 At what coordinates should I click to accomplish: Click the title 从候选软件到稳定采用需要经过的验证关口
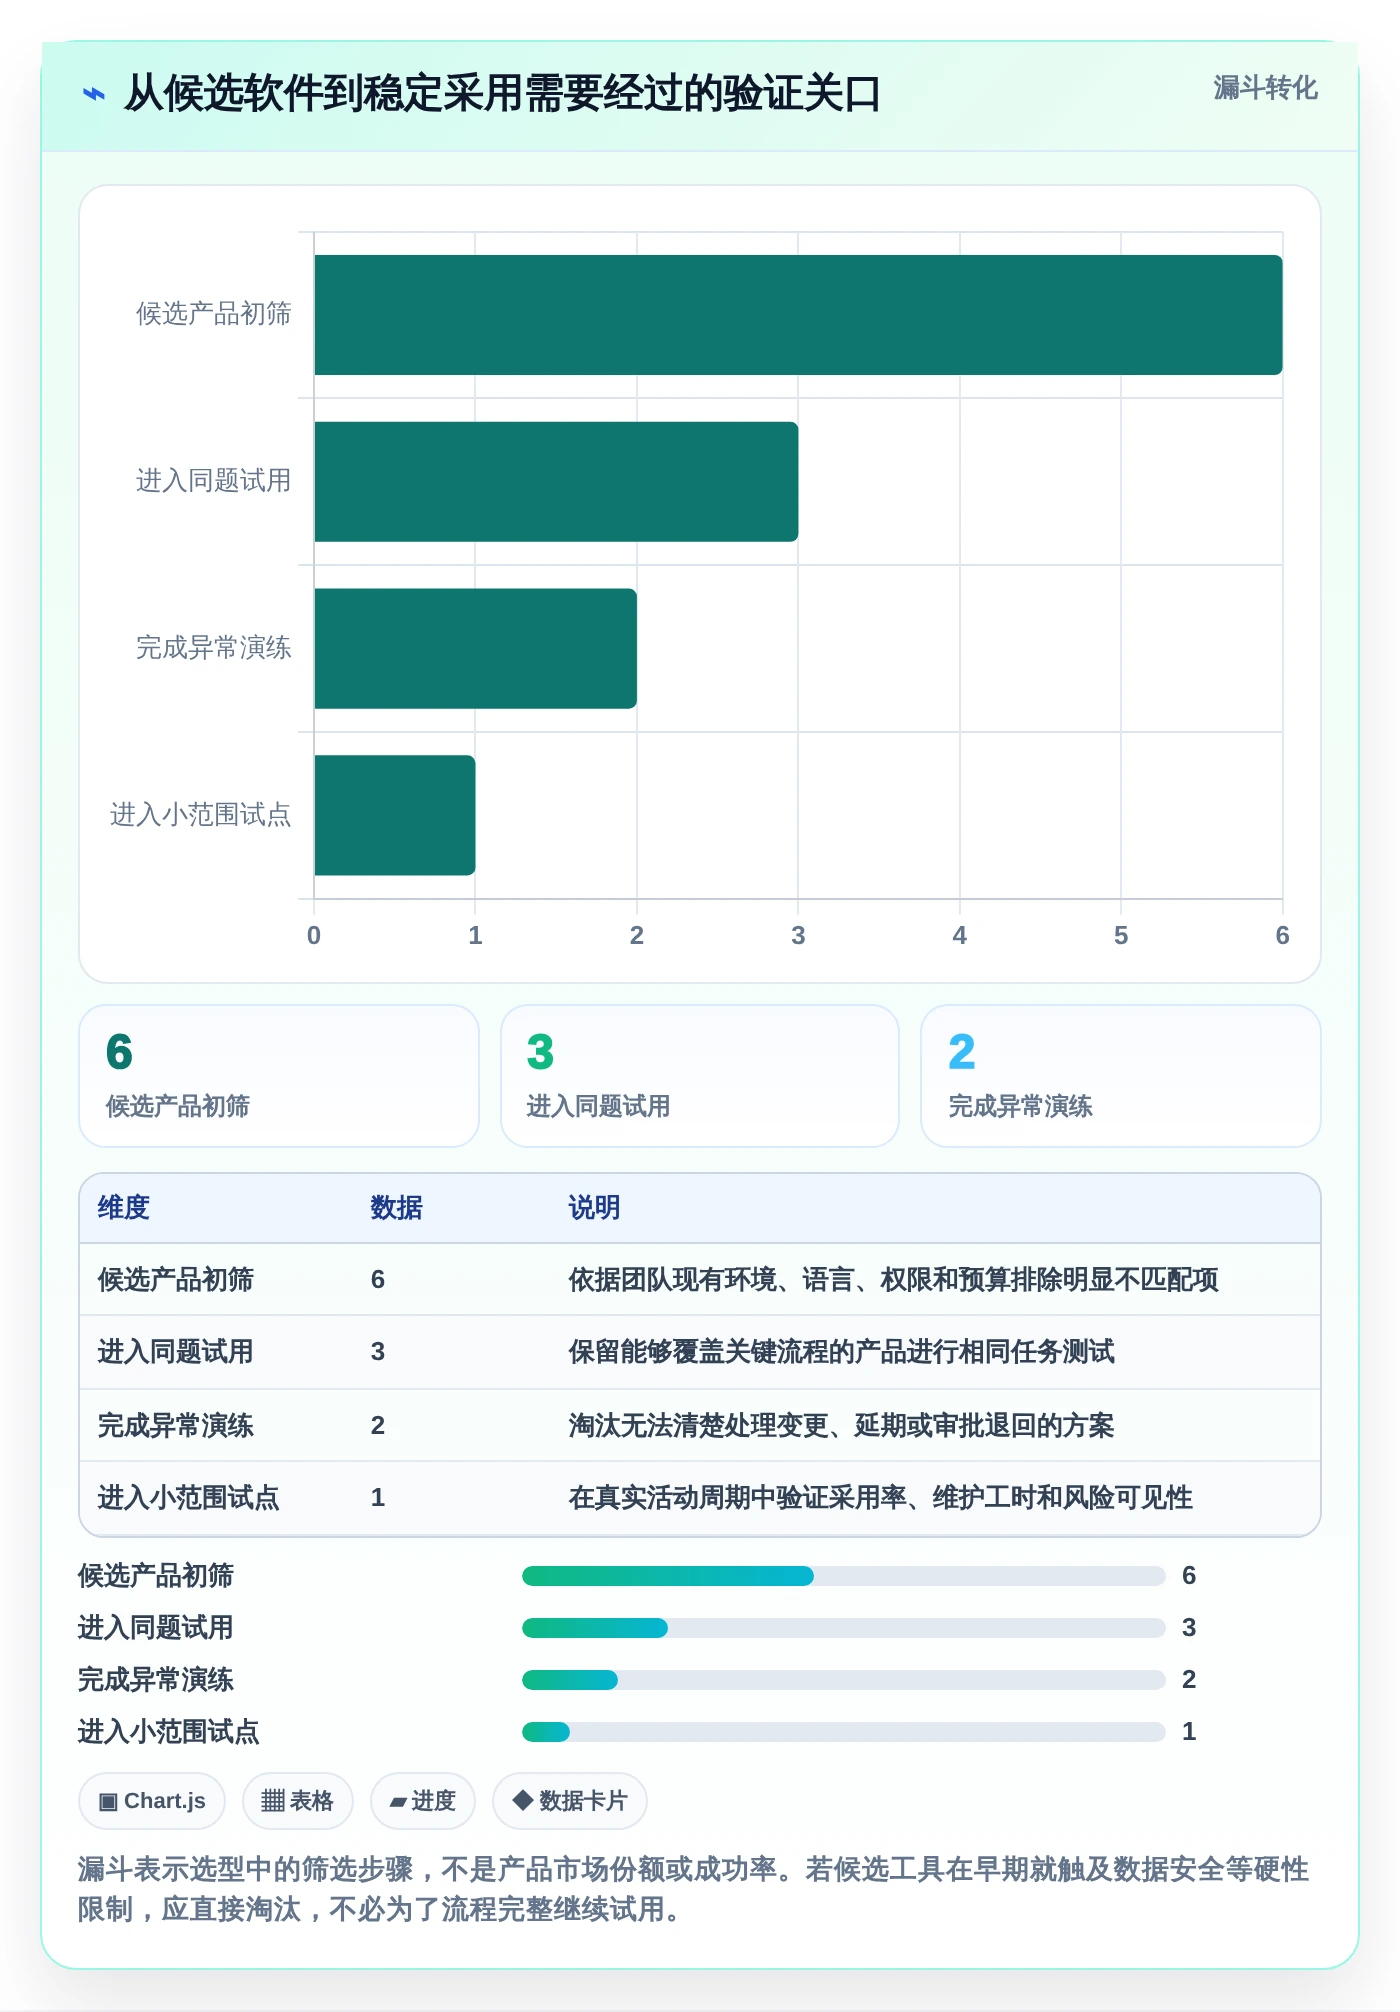coord(502,94)
